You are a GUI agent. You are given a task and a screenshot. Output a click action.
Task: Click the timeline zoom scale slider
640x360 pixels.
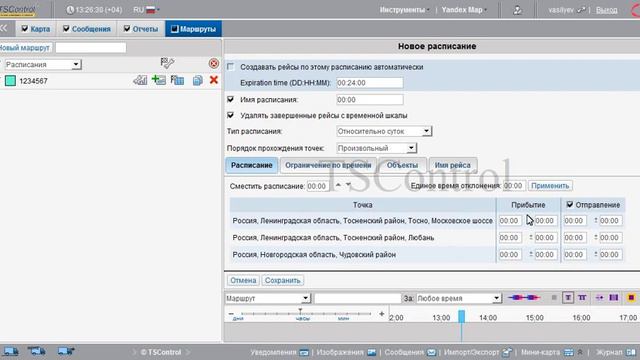point(306,314)
